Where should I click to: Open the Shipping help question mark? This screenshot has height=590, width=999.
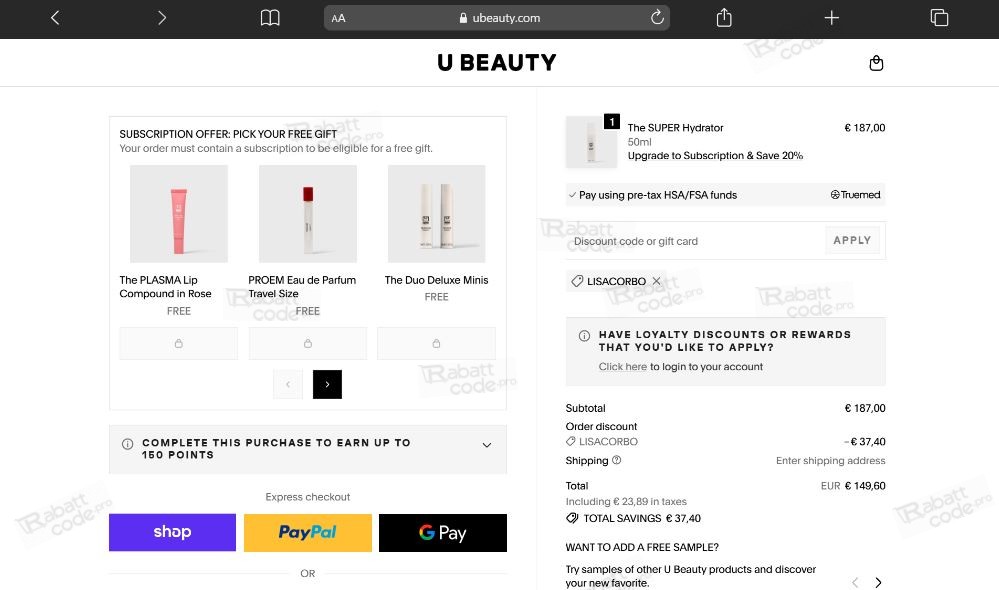click(616, 460)
